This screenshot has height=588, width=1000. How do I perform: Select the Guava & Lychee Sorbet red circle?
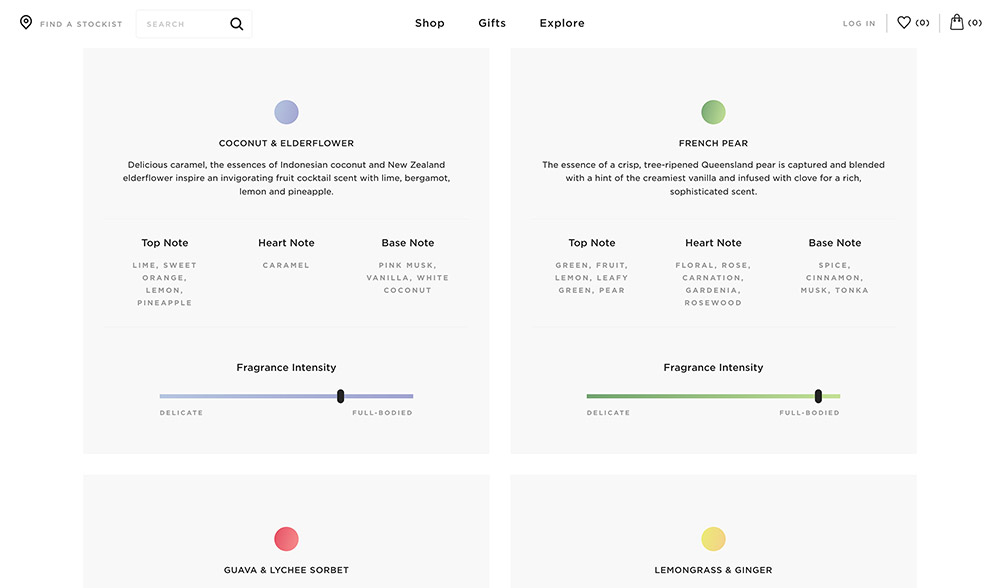pyautogui.click(x=286, y=539)
